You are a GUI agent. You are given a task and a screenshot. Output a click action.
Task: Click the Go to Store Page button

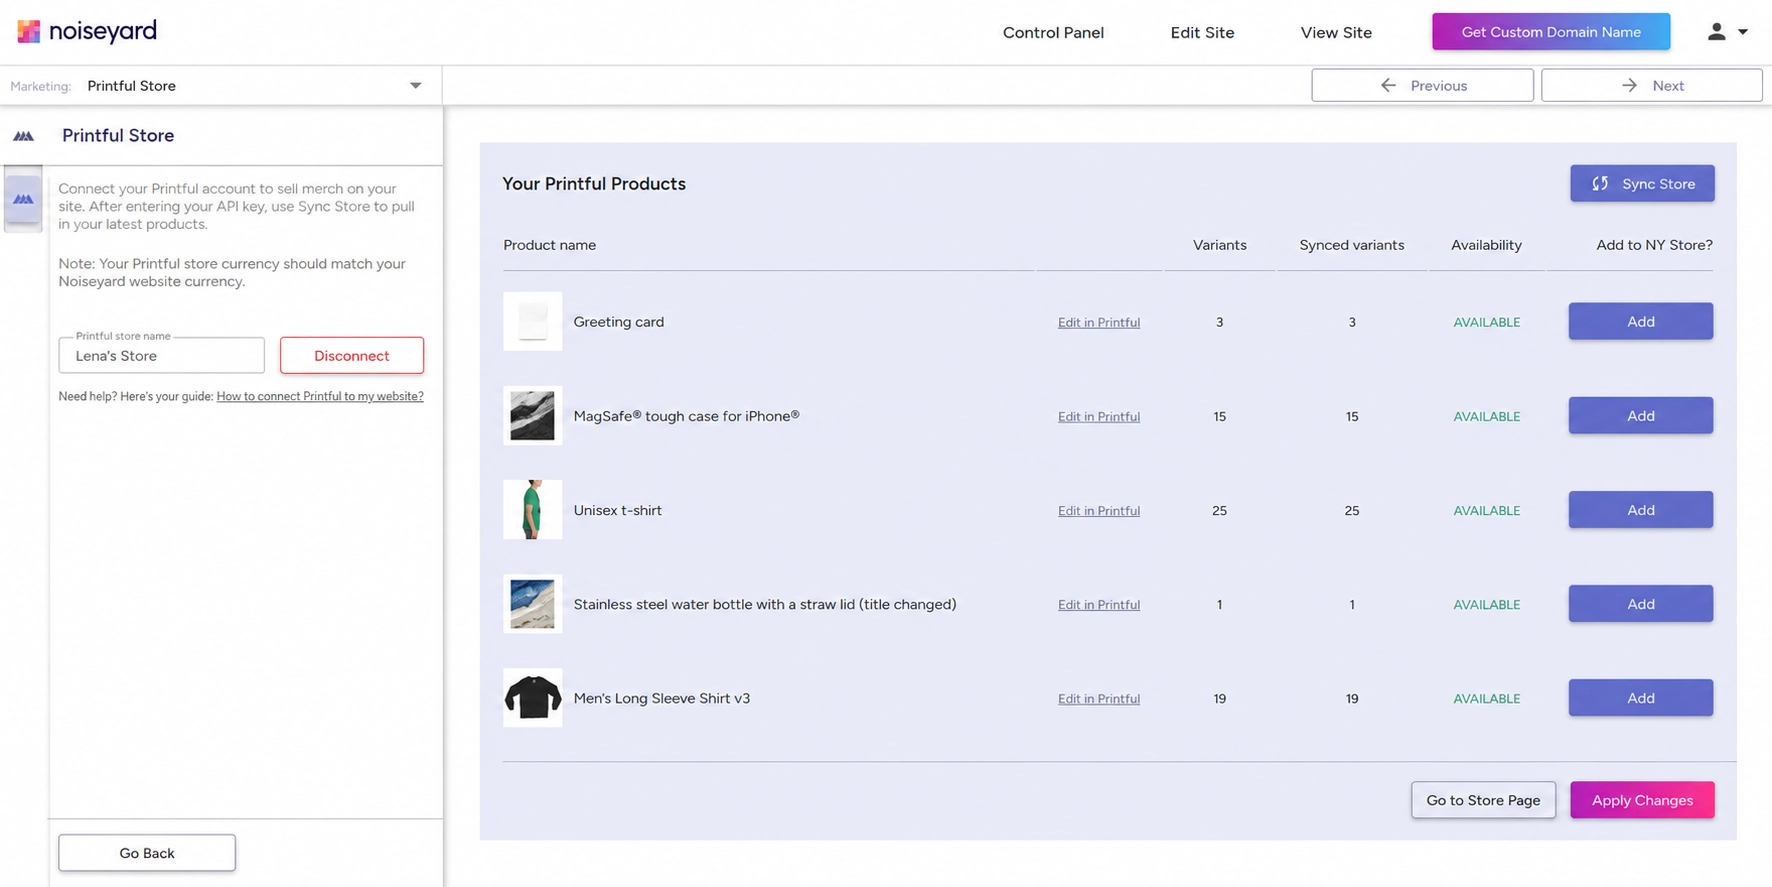coord(1483,800)
